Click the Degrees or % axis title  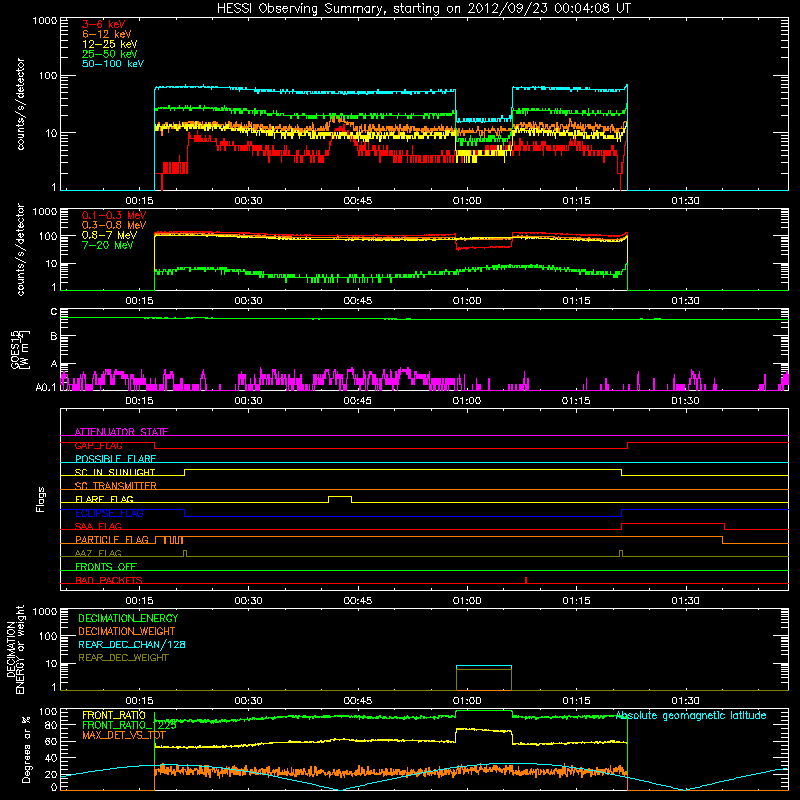(x=26, y=749)
